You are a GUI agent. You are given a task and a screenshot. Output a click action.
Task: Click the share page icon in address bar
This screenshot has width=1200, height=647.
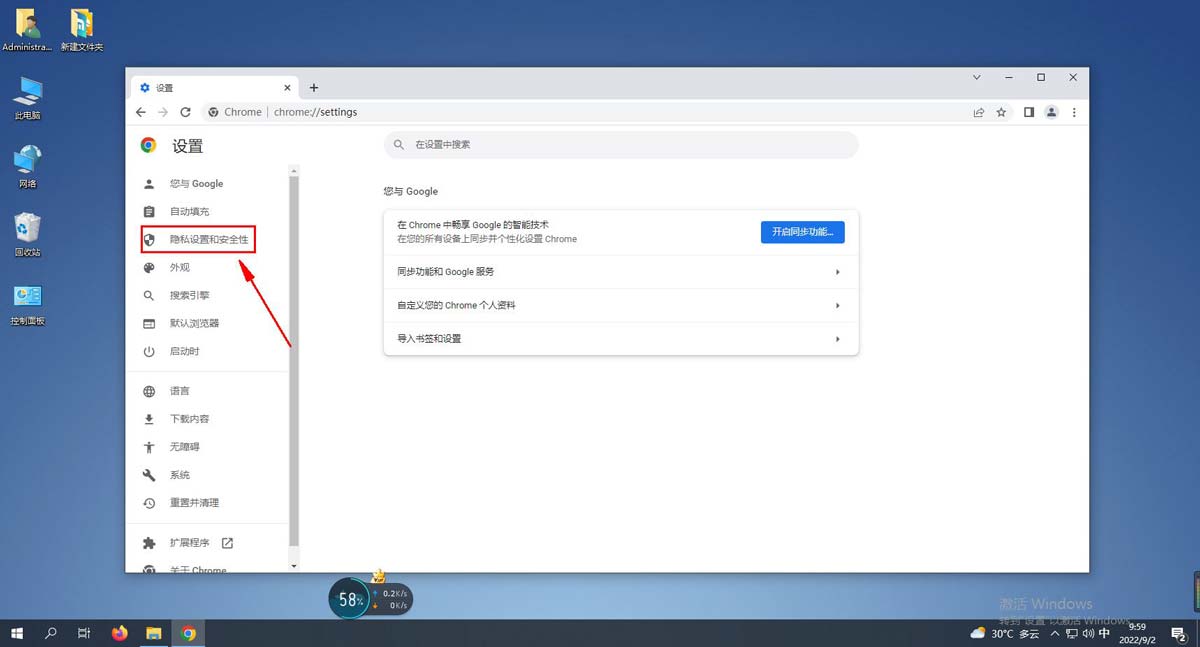point(979,112)
